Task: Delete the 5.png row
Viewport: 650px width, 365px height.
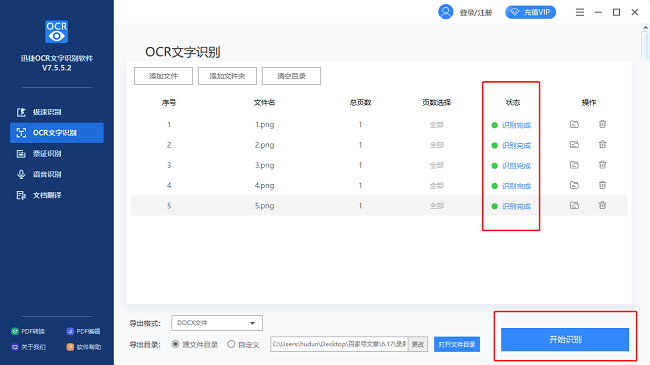Action: point(602,205)
